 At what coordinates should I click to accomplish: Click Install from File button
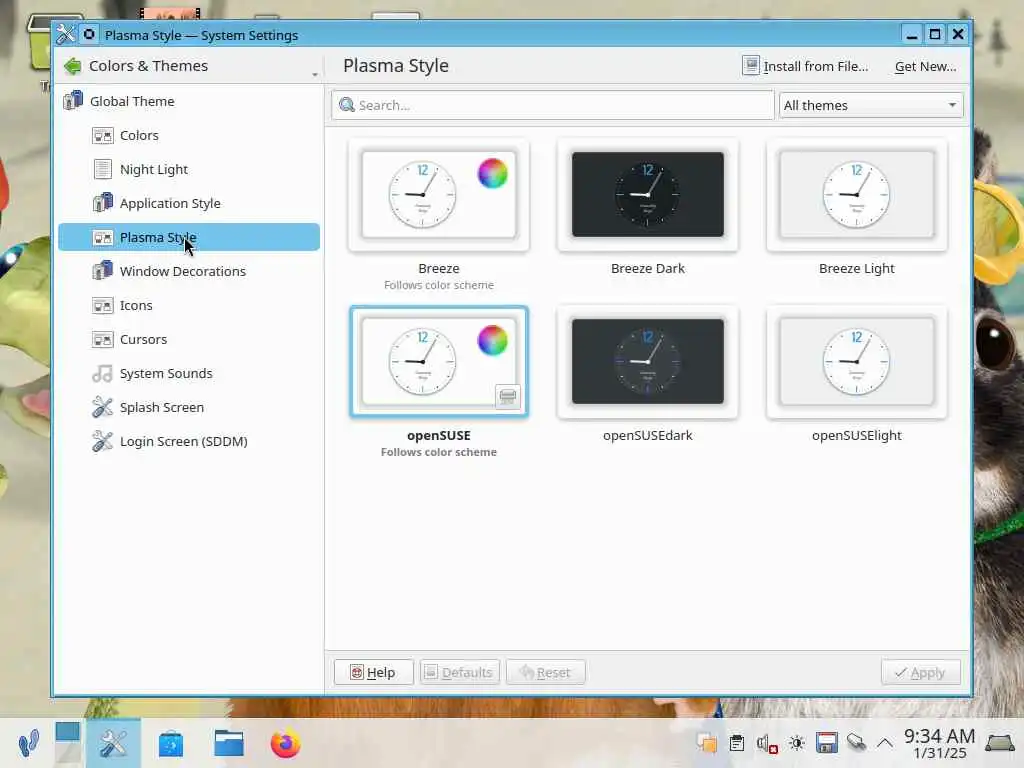[805, 66]
